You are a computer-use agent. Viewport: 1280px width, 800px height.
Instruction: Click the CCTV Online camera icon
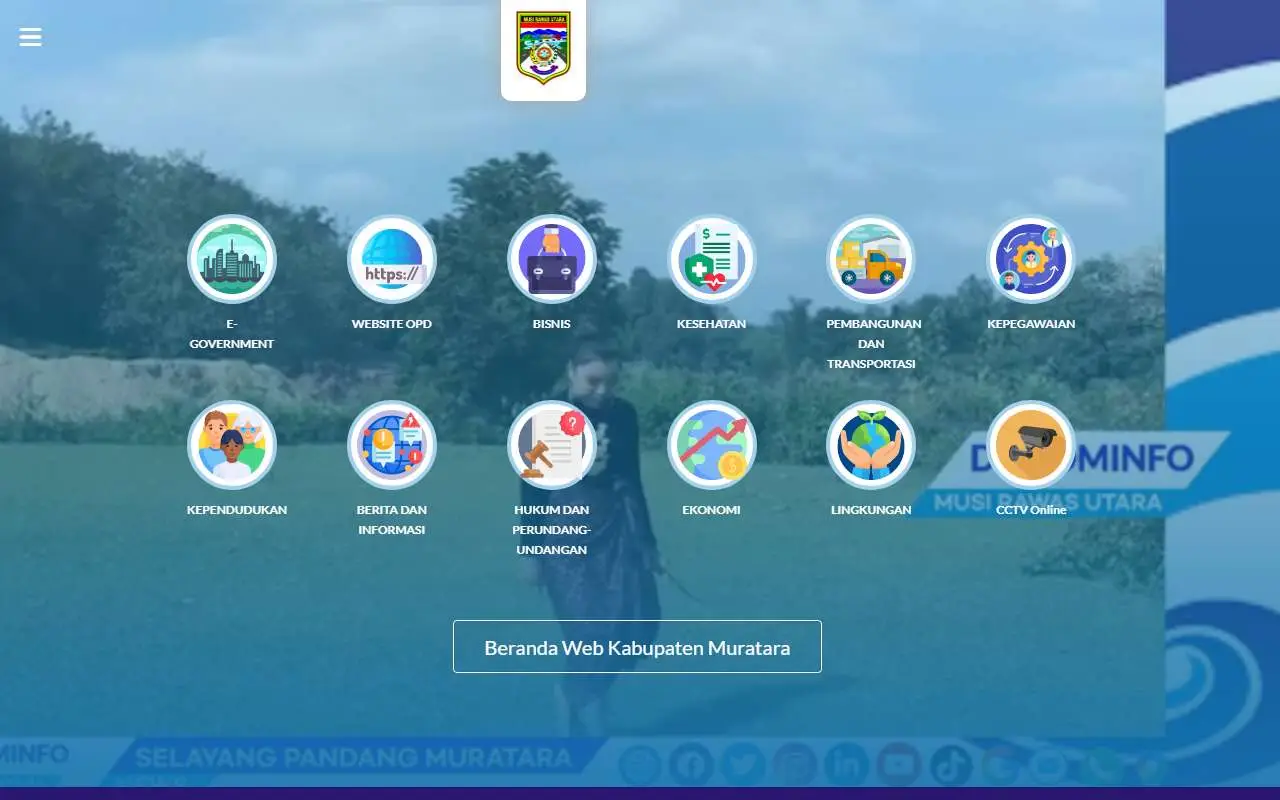(x=1031, y=445)
